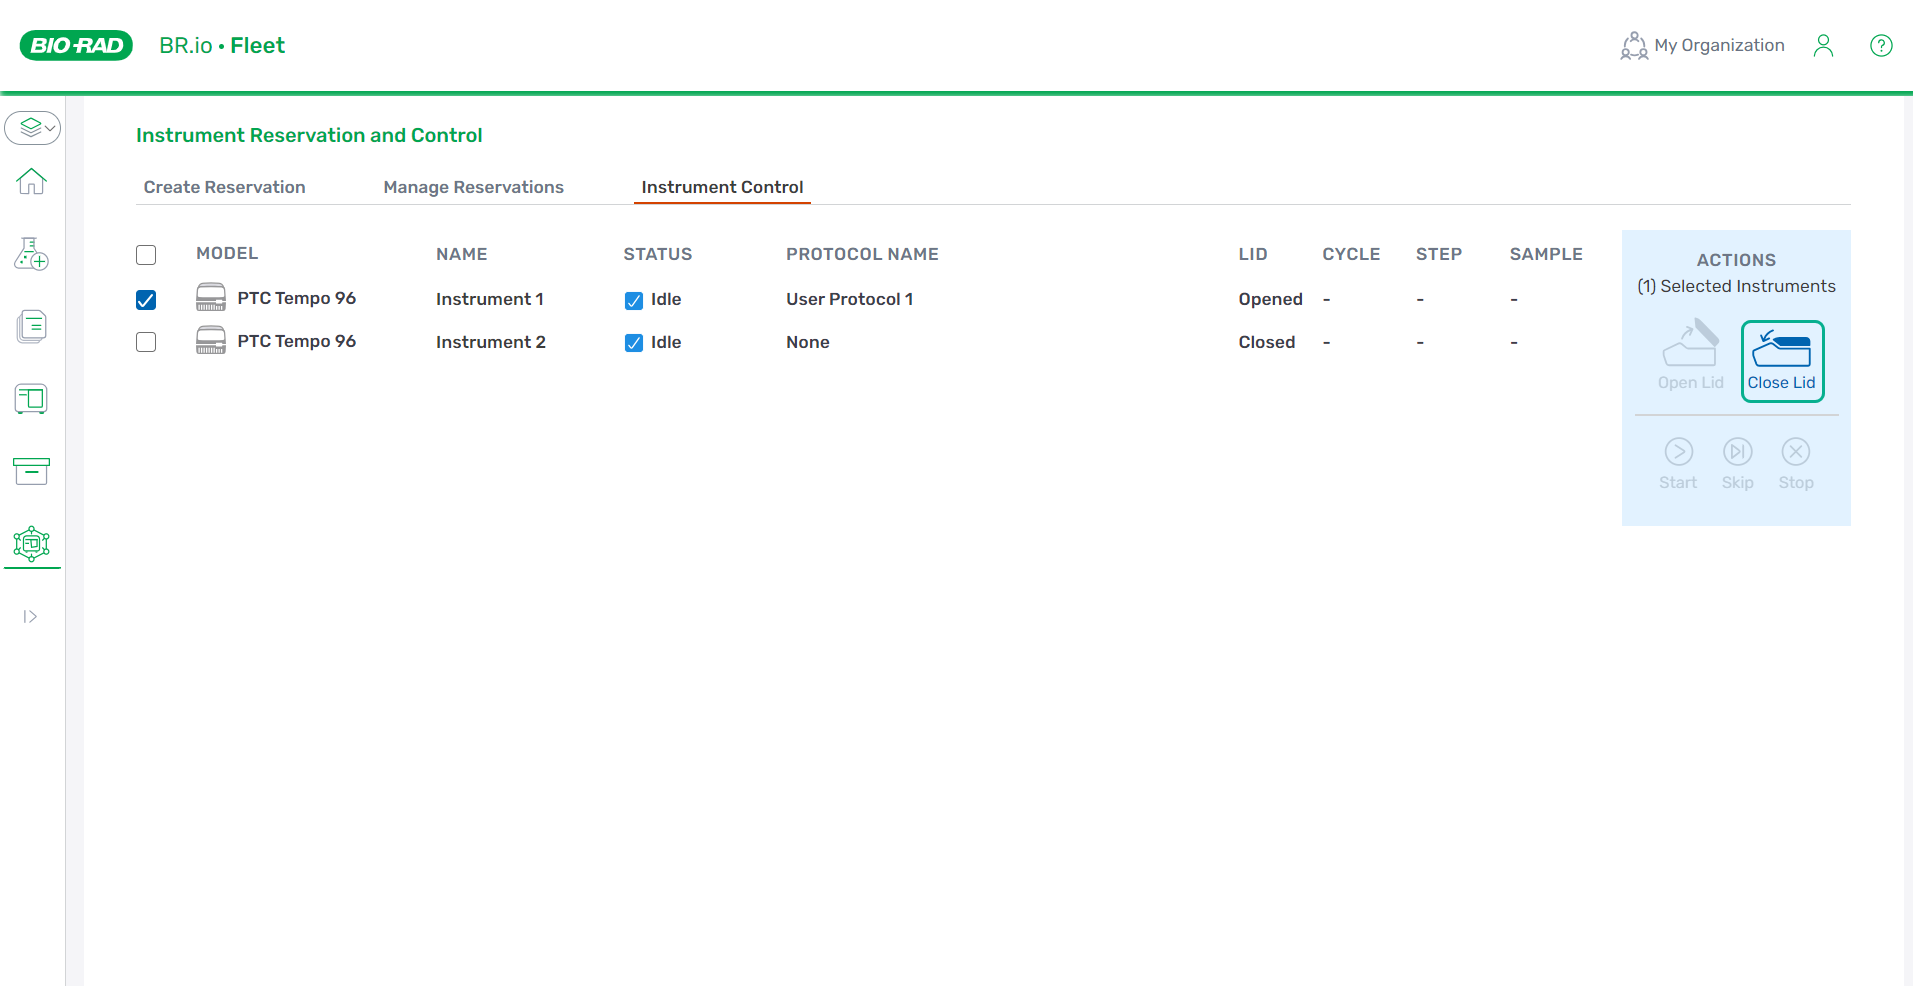This screenshot has height=986, width=1913.
Task: Click the Home icon in sidebar
Action: (32, 182)
